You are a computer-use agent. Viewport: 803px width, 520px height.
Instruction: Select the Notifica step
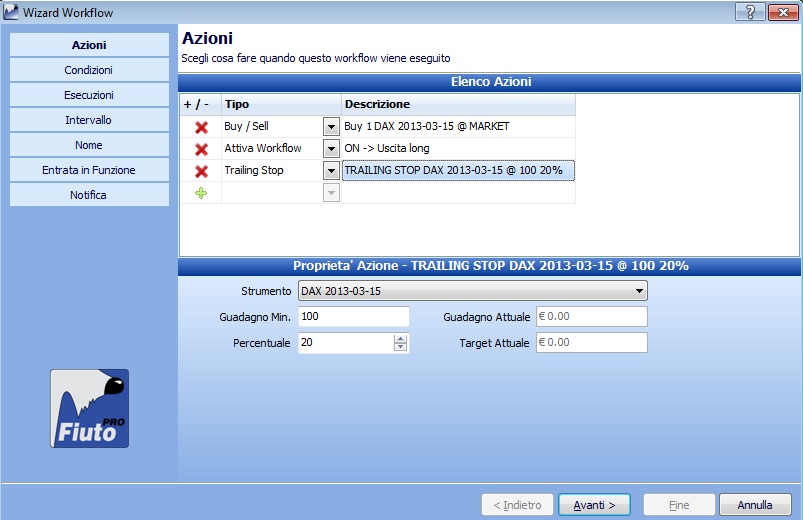(89, 195)
